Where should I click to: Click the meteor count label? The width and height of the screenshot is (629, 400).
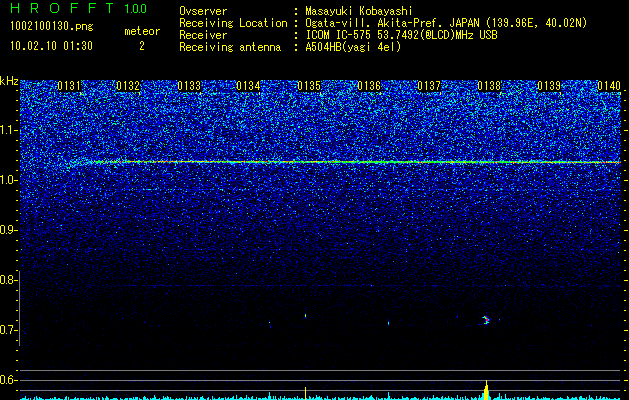(142, 31)
